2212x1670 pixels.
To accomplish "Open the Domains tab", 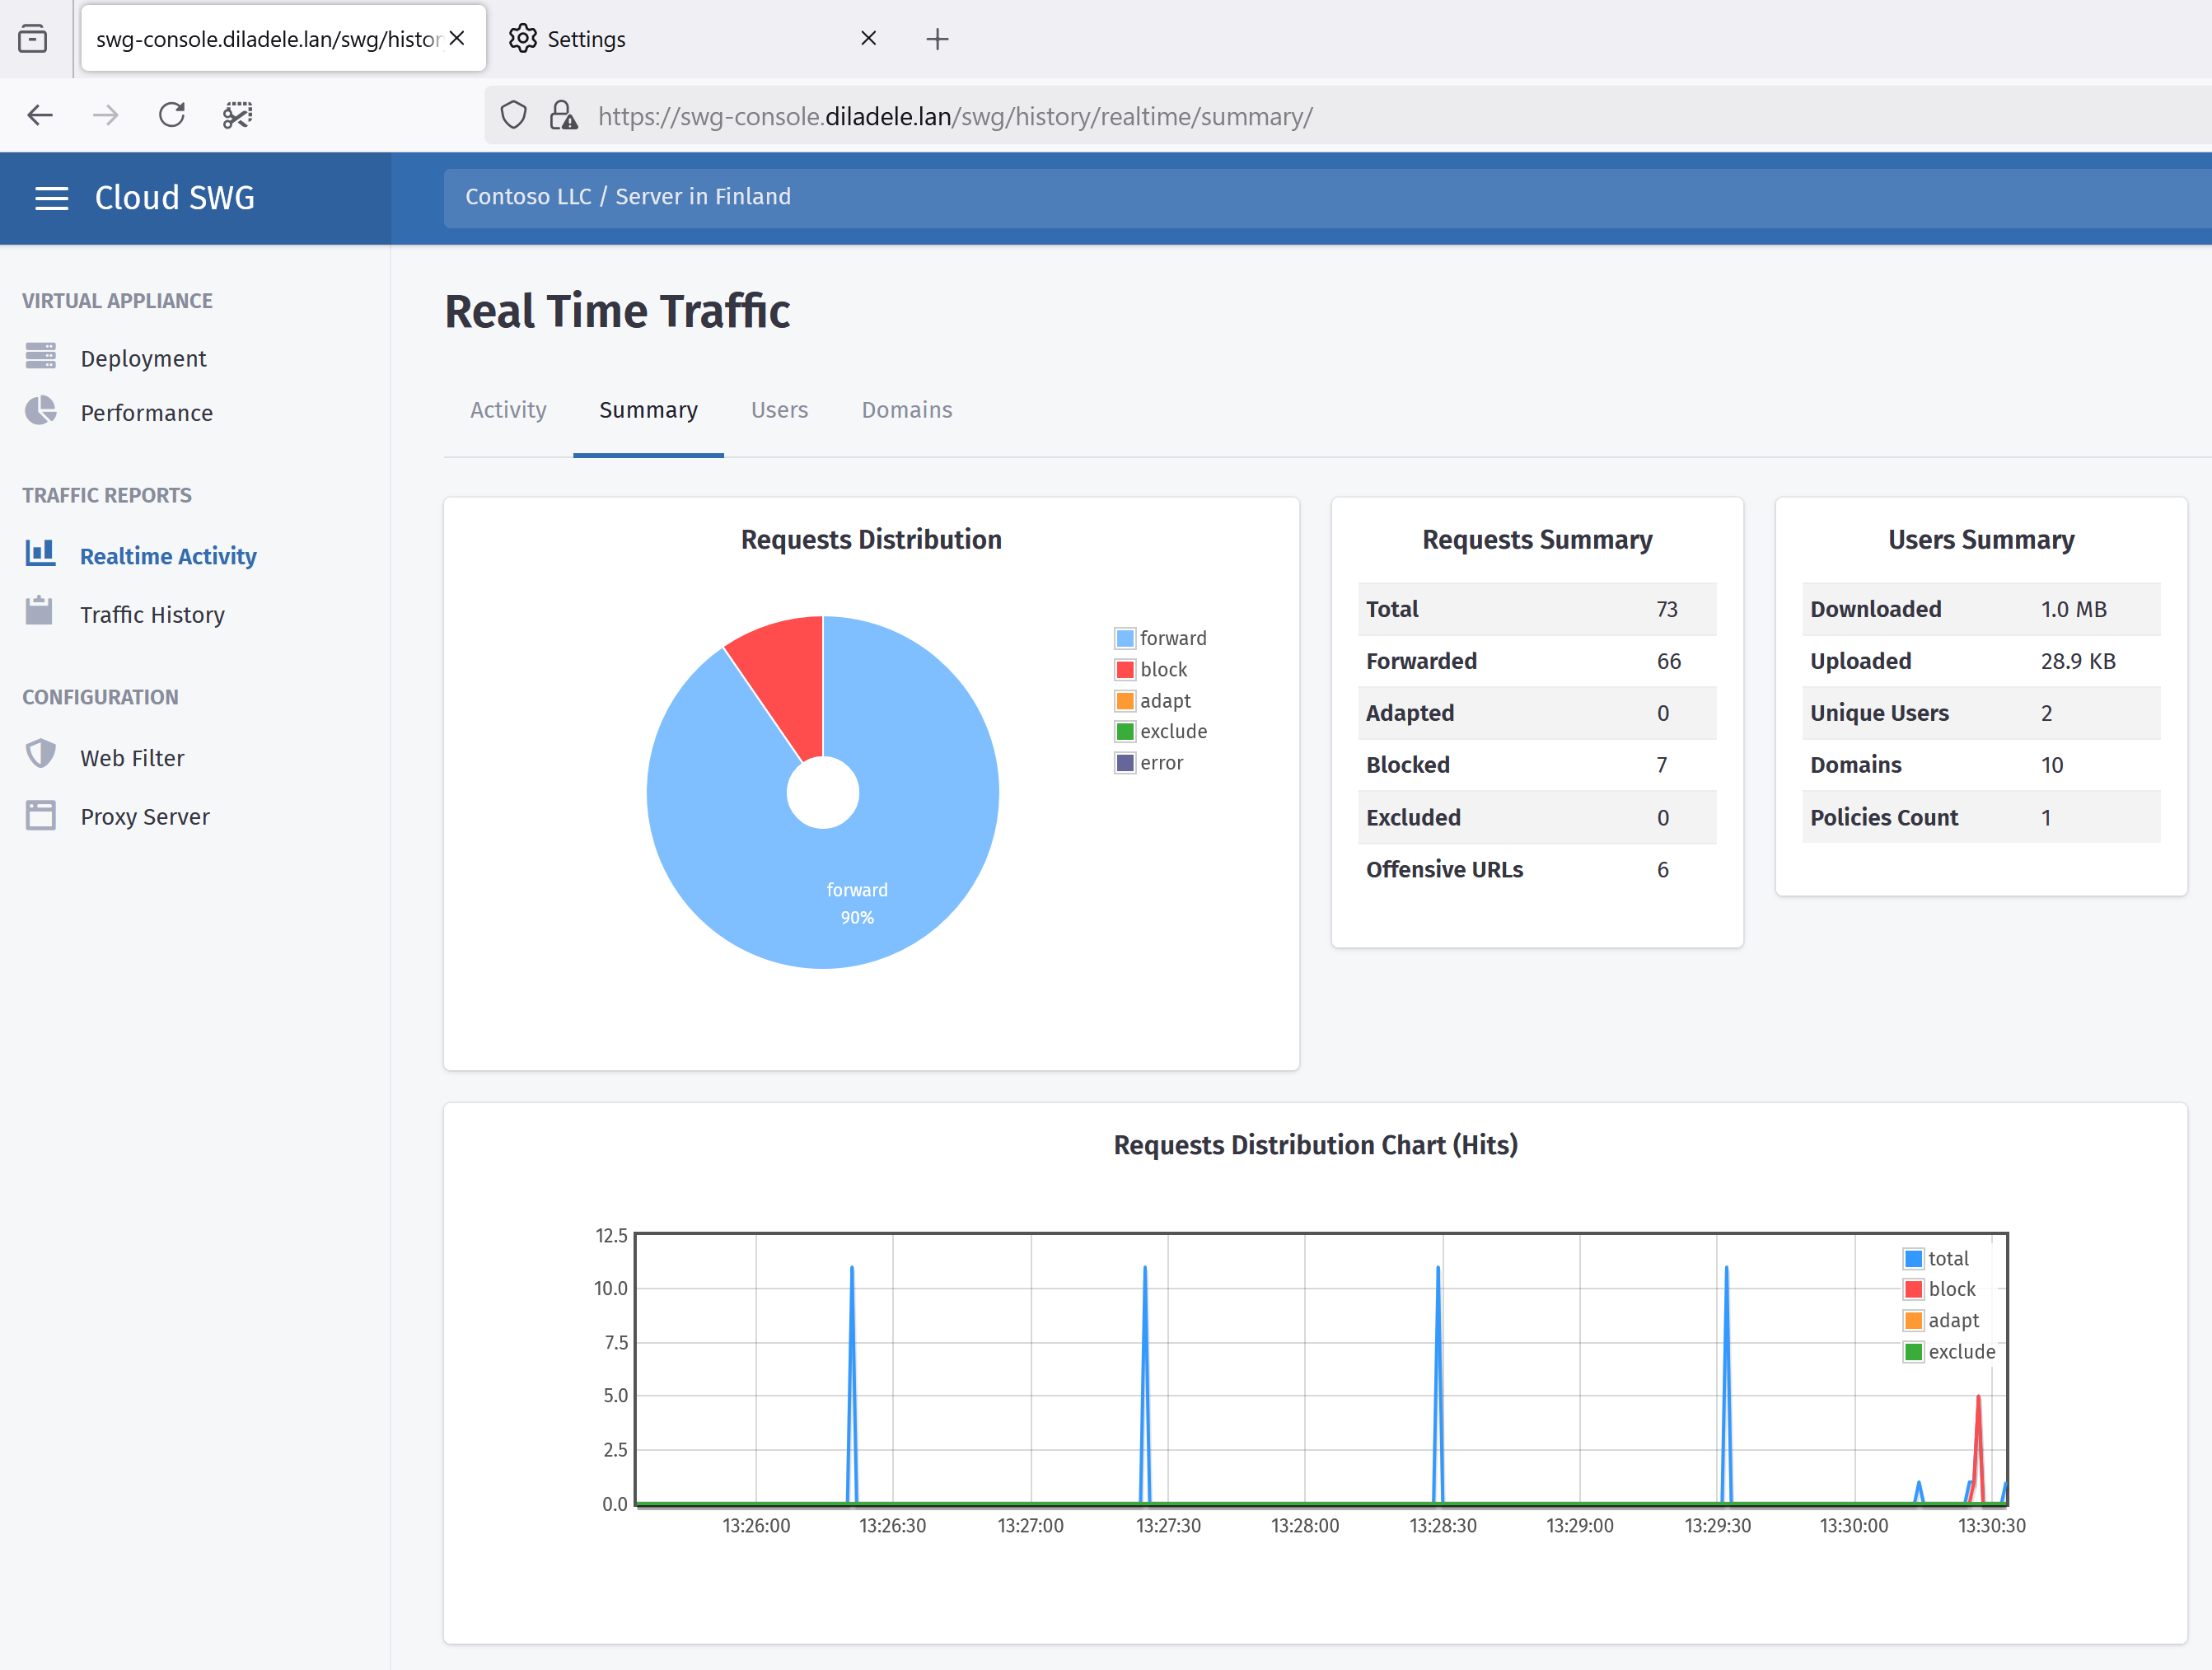I will (x=907, y=410).
